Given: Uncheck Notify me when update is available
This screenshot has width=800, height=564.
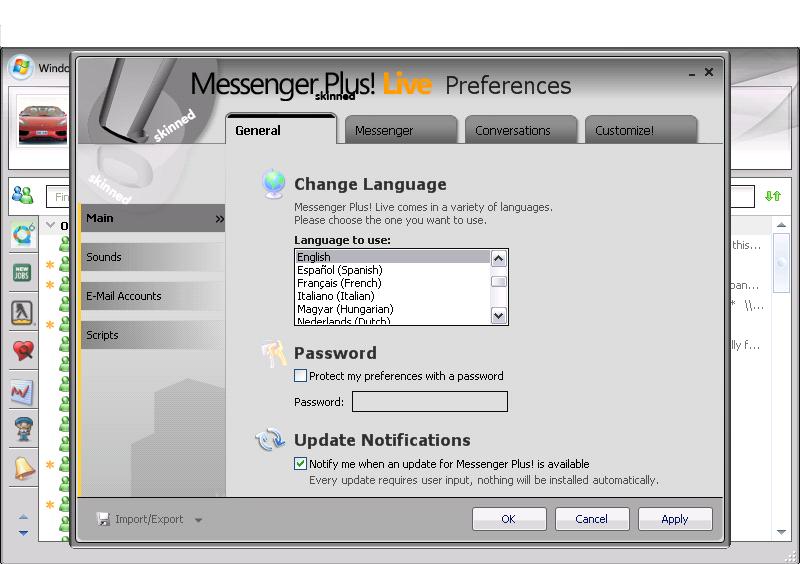Looking at the screenshot, I should coord(301,464).
